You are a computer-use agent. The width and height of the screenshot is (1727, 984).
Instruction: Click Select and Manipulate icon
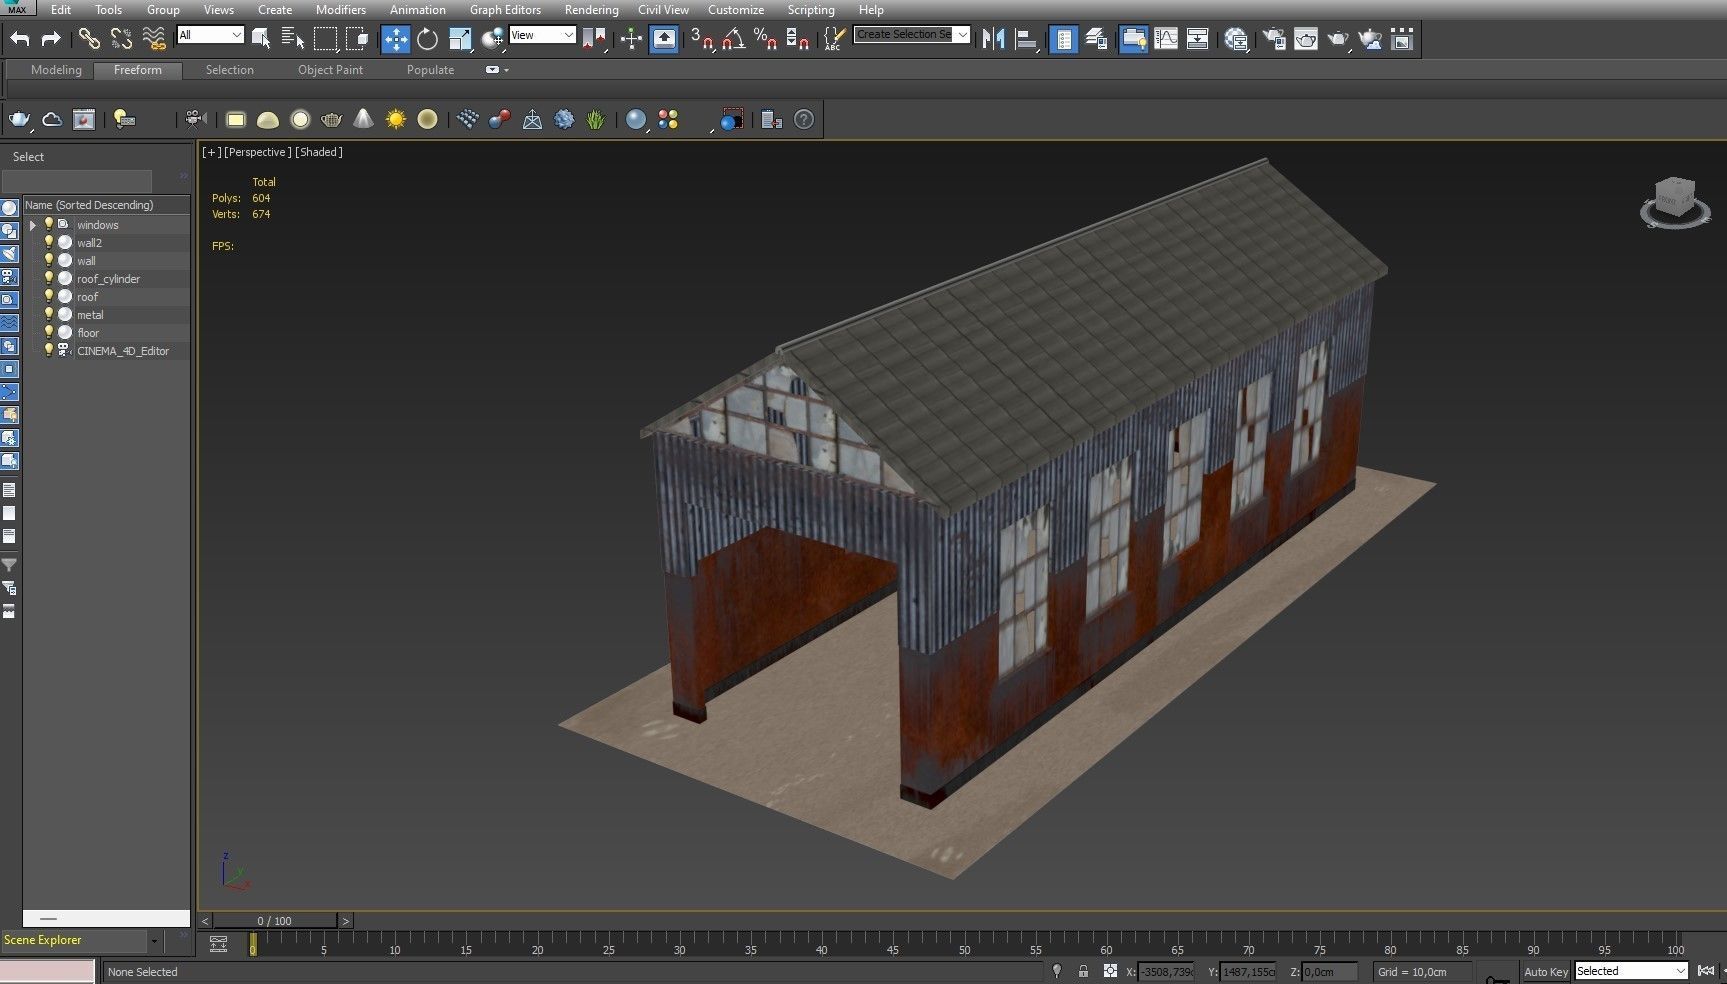pyautogui.click(x=631, y=39)
